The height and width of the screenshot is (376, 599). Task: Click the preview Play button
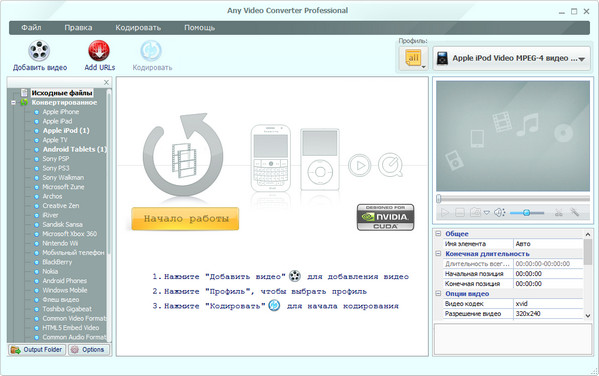pos(445,212)
